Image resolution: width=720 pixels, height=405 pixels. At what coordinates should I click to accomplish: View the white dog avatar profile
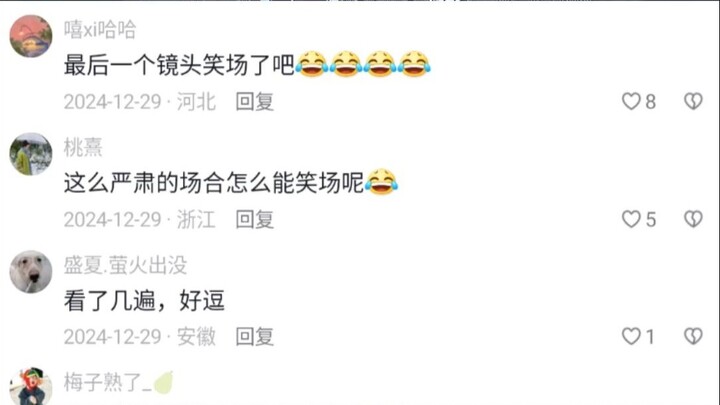pyautogui.click(x=31, y=272)
